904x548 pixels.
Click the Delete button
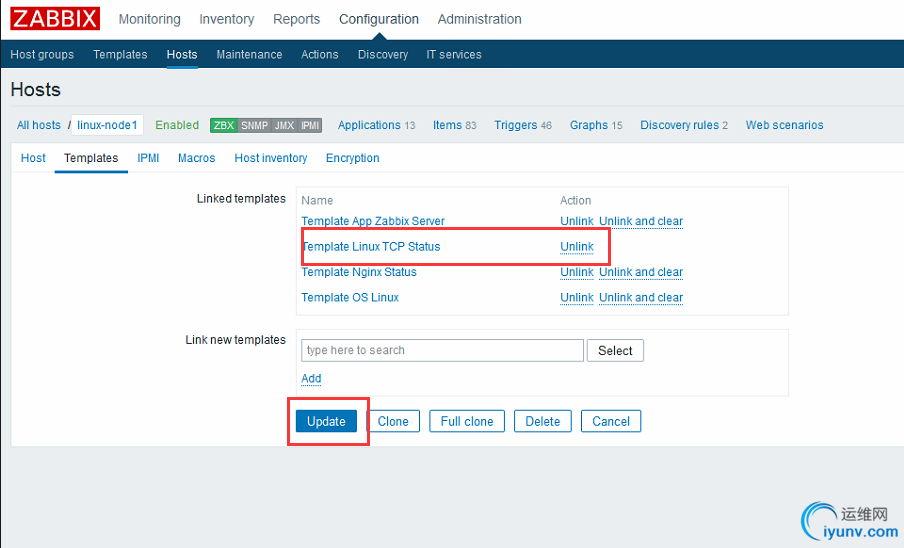pos(543,421)
